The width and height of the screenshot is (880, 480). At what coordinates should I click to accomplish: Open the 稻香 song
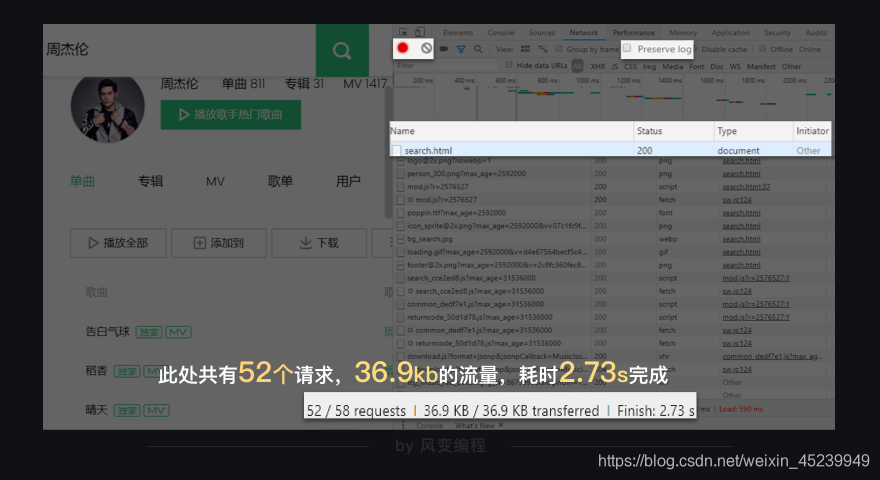point(96,371)
